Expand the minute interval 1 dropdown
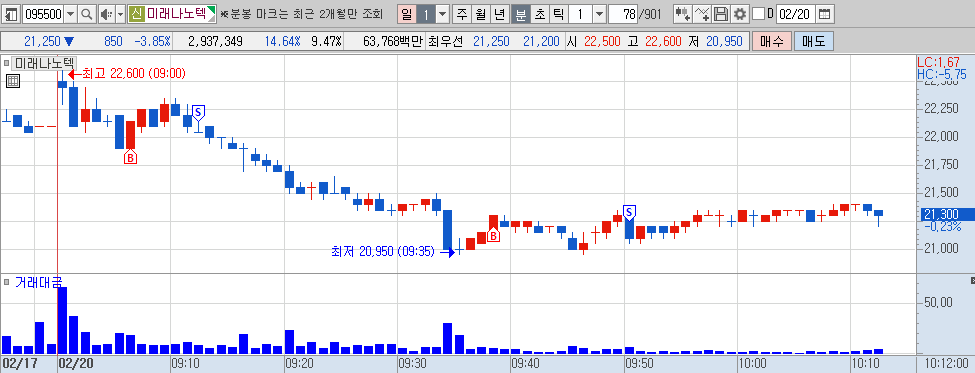Screen dimensions: 975x373 599,13
